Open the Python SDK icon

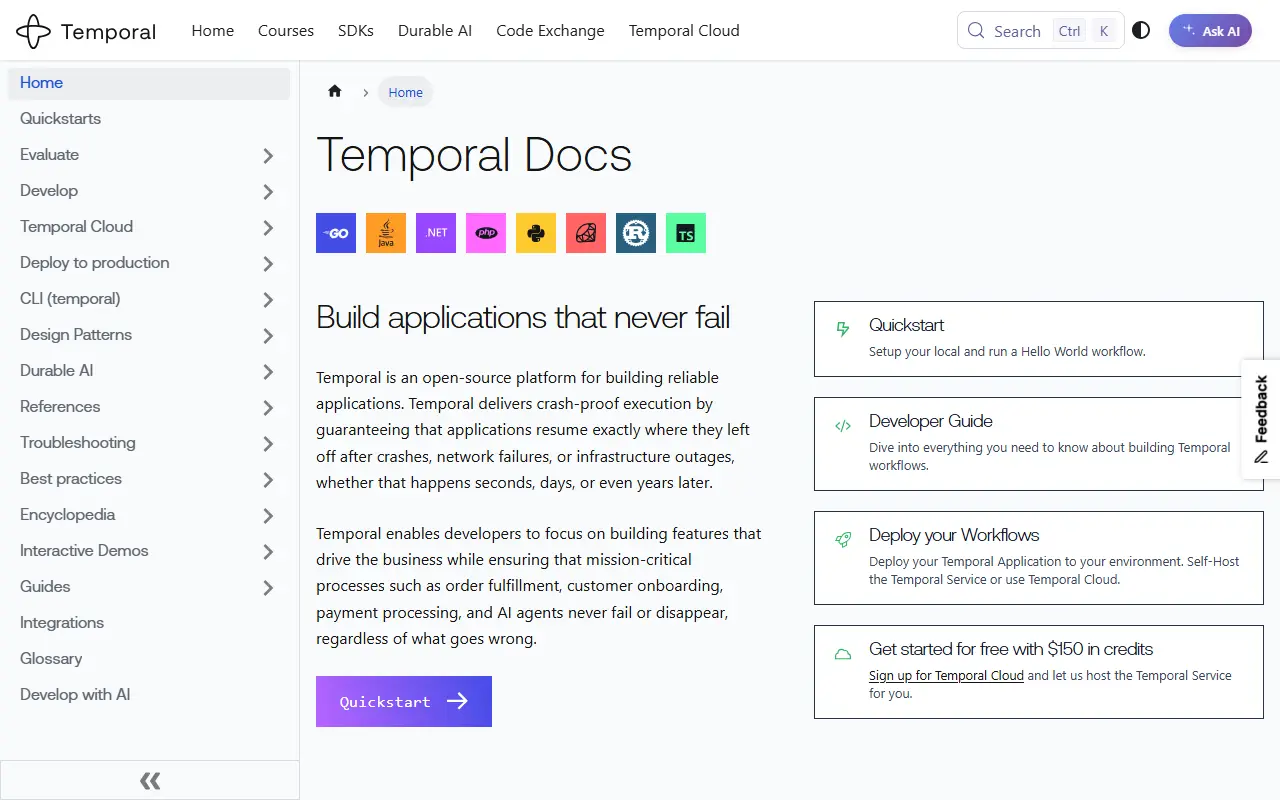[536, 233]
